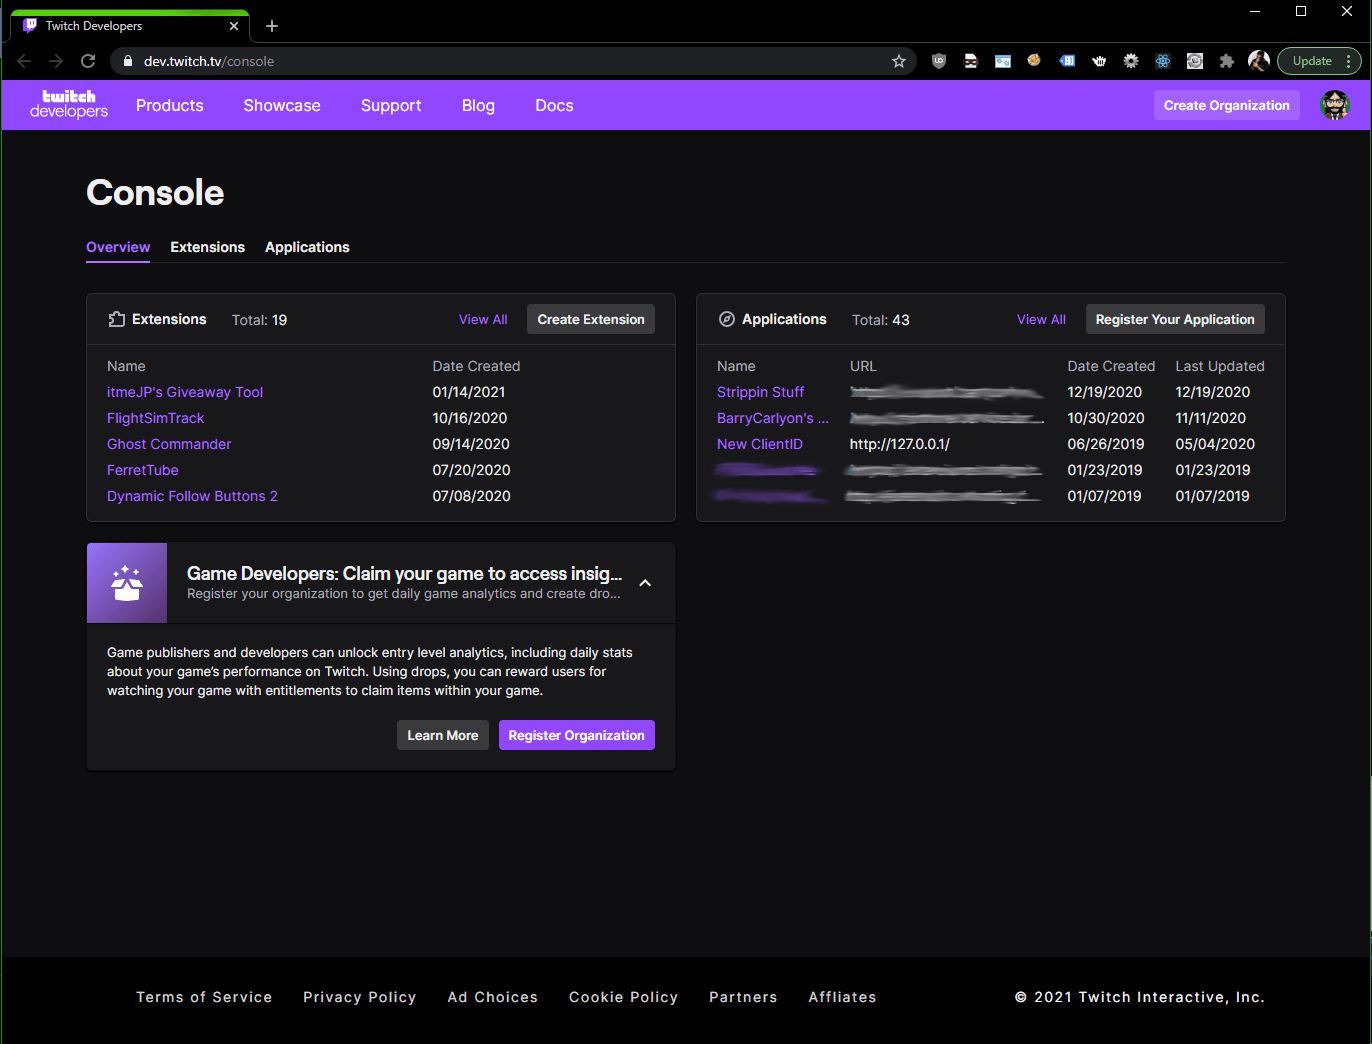This screenshot has height=1044, width=1372.
Task: View site security lock info
Action: click(128, 61)
